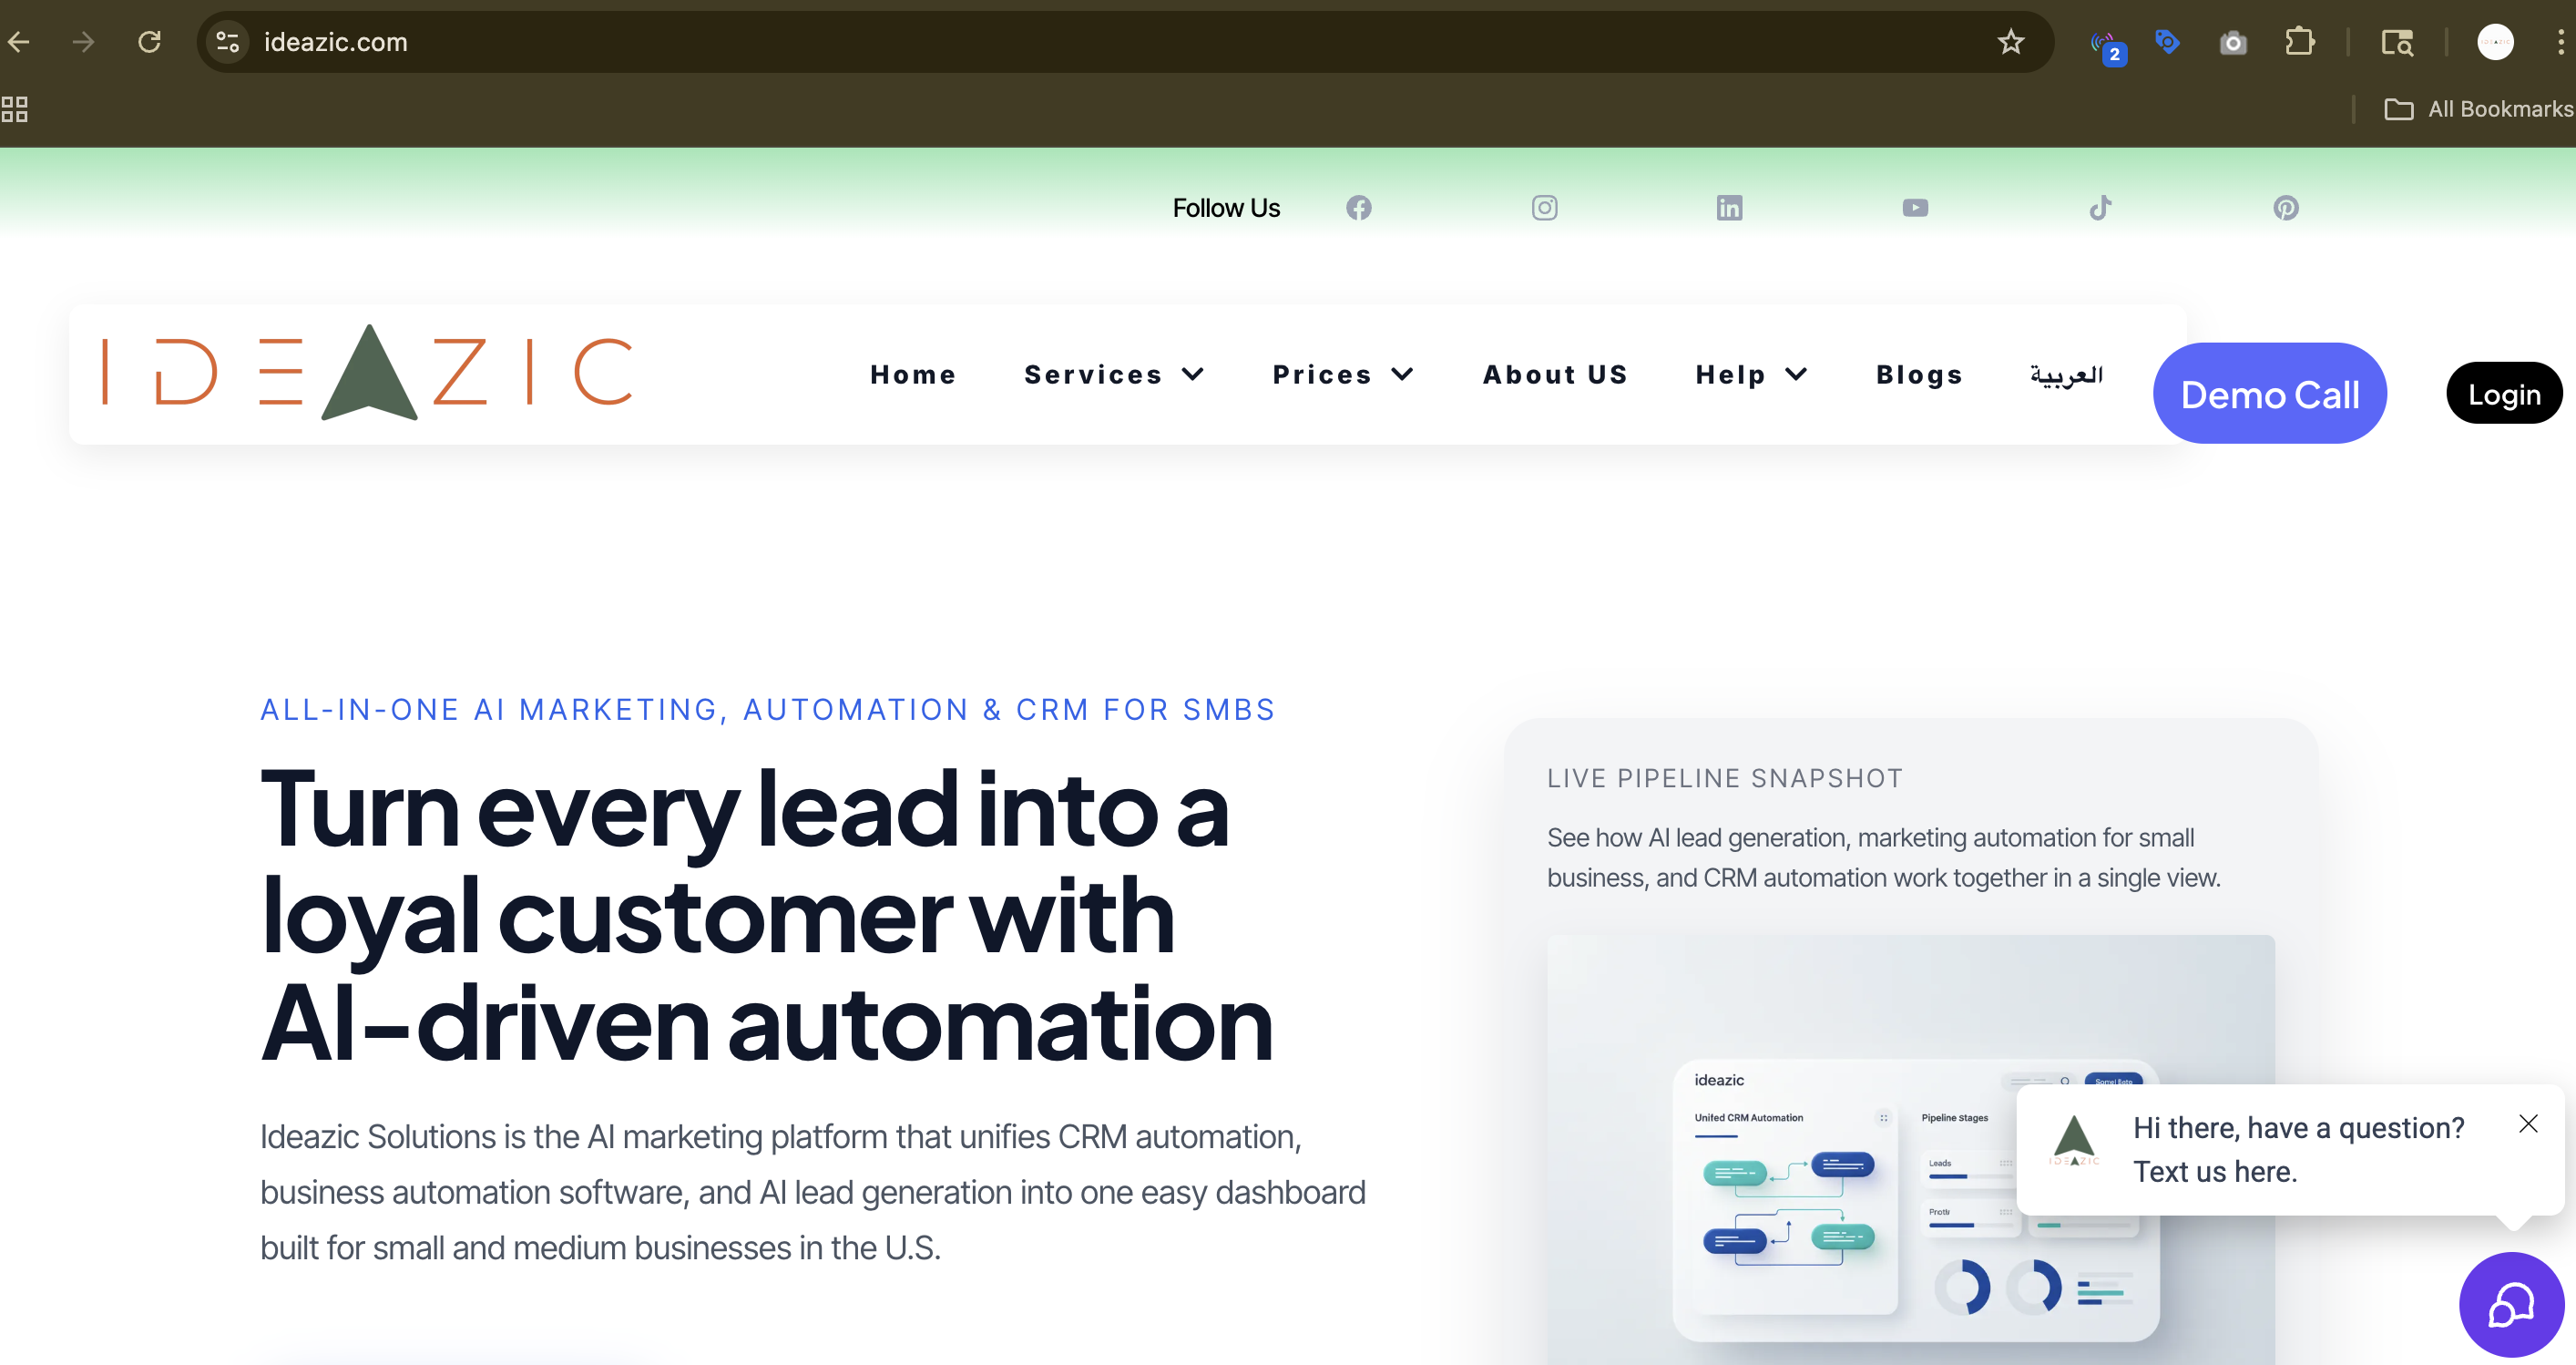Switch the site language to Arabic
Image resolution: width=2576 pixels, height=1365 pixels.
pos(2066,374)
